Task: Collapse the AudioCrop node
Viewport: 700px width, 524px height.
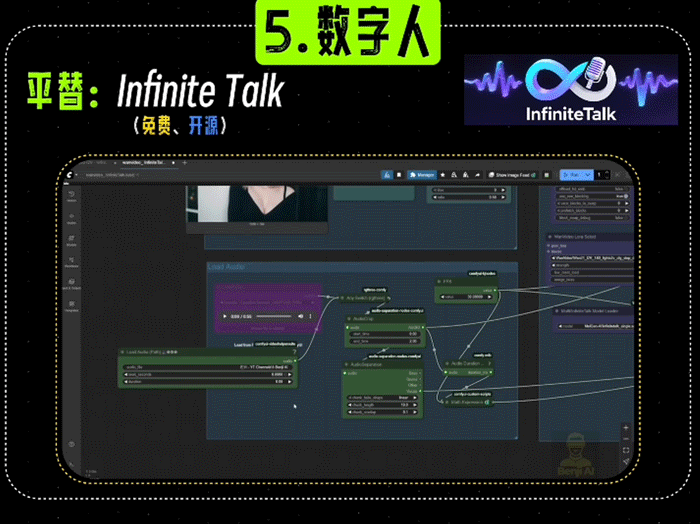Action: click(x=350, y=319)
